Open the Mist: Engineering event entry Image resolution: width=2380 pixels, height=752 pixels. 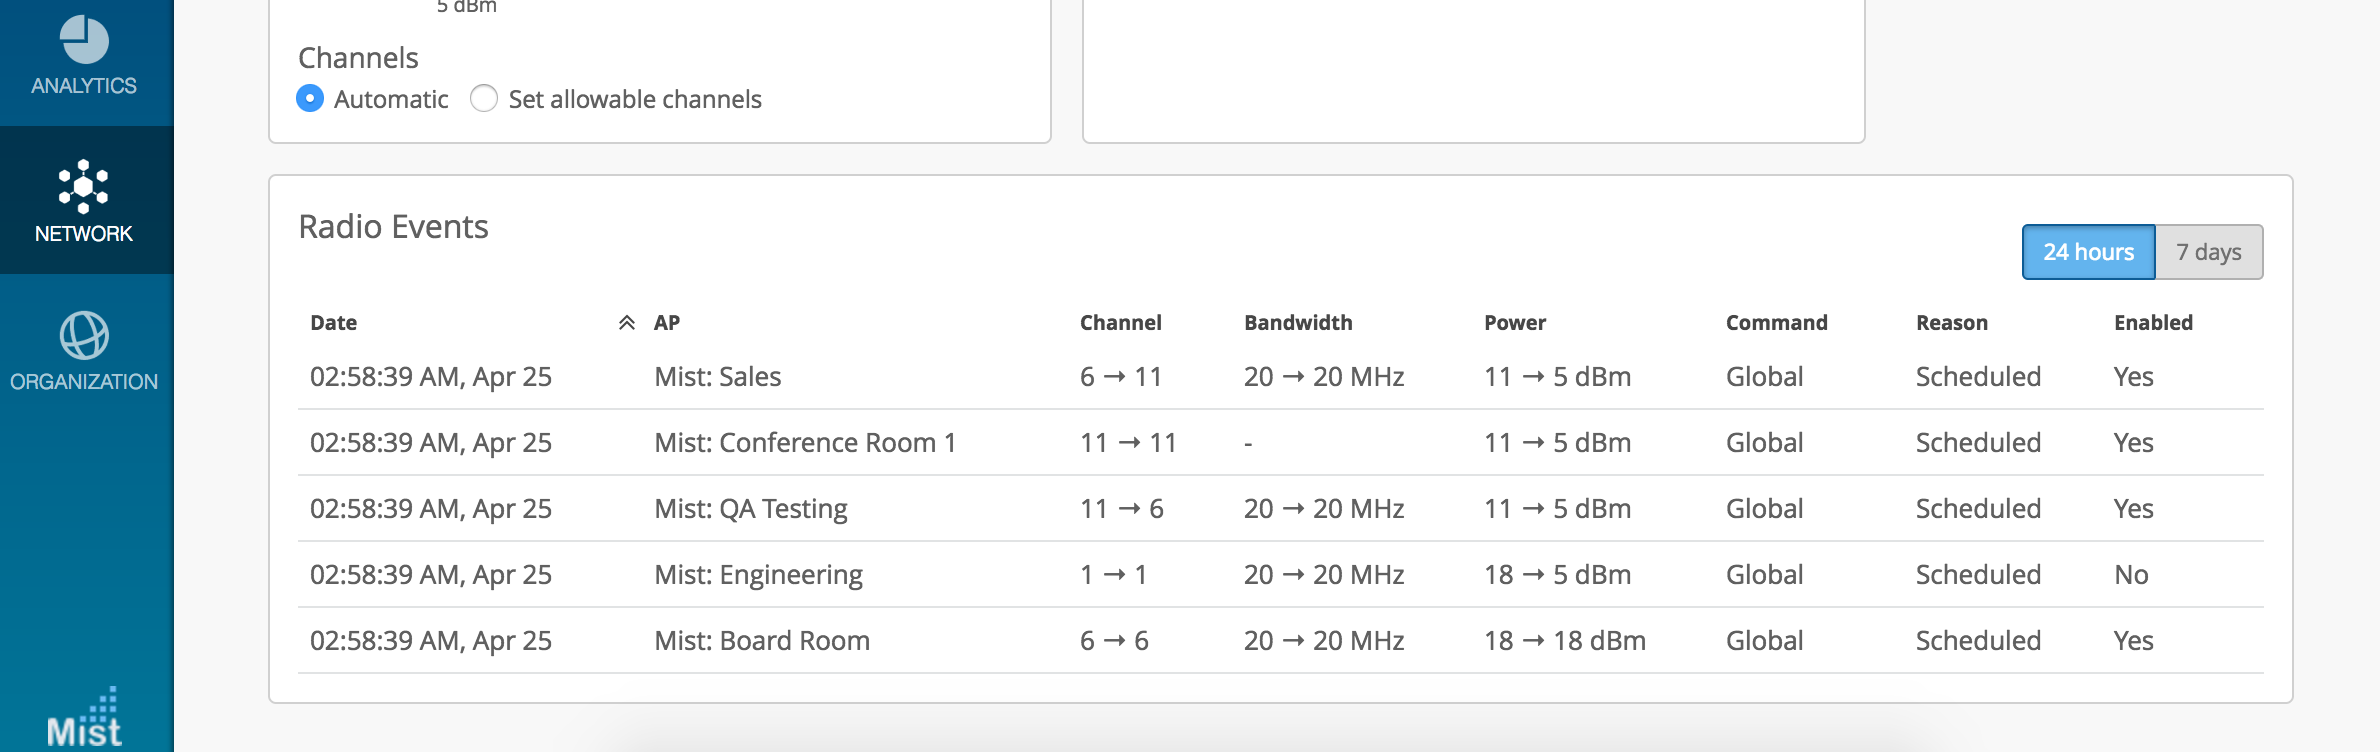(x=758, y=575)
